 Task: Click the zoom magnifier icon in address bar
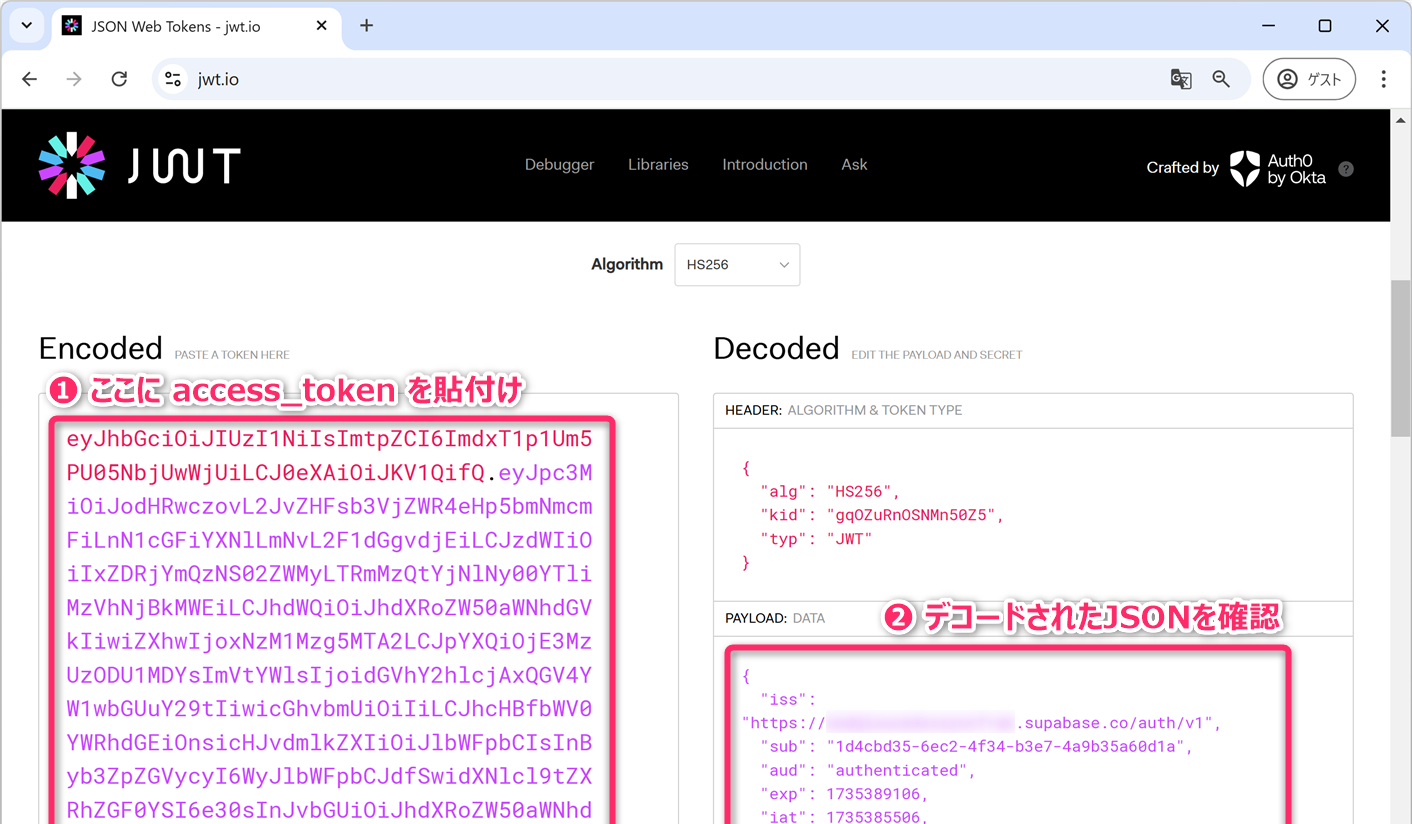point(1221,79)
